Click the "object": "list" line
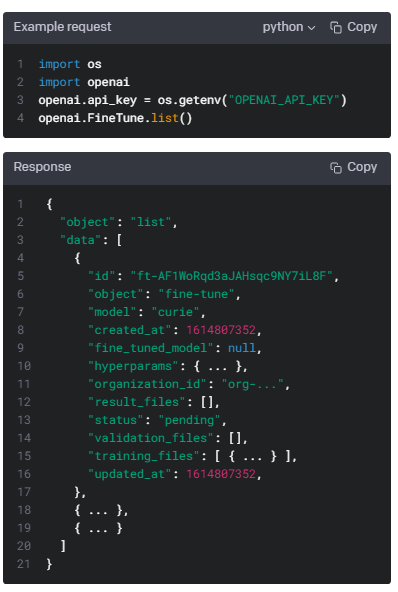 (119, 222)
